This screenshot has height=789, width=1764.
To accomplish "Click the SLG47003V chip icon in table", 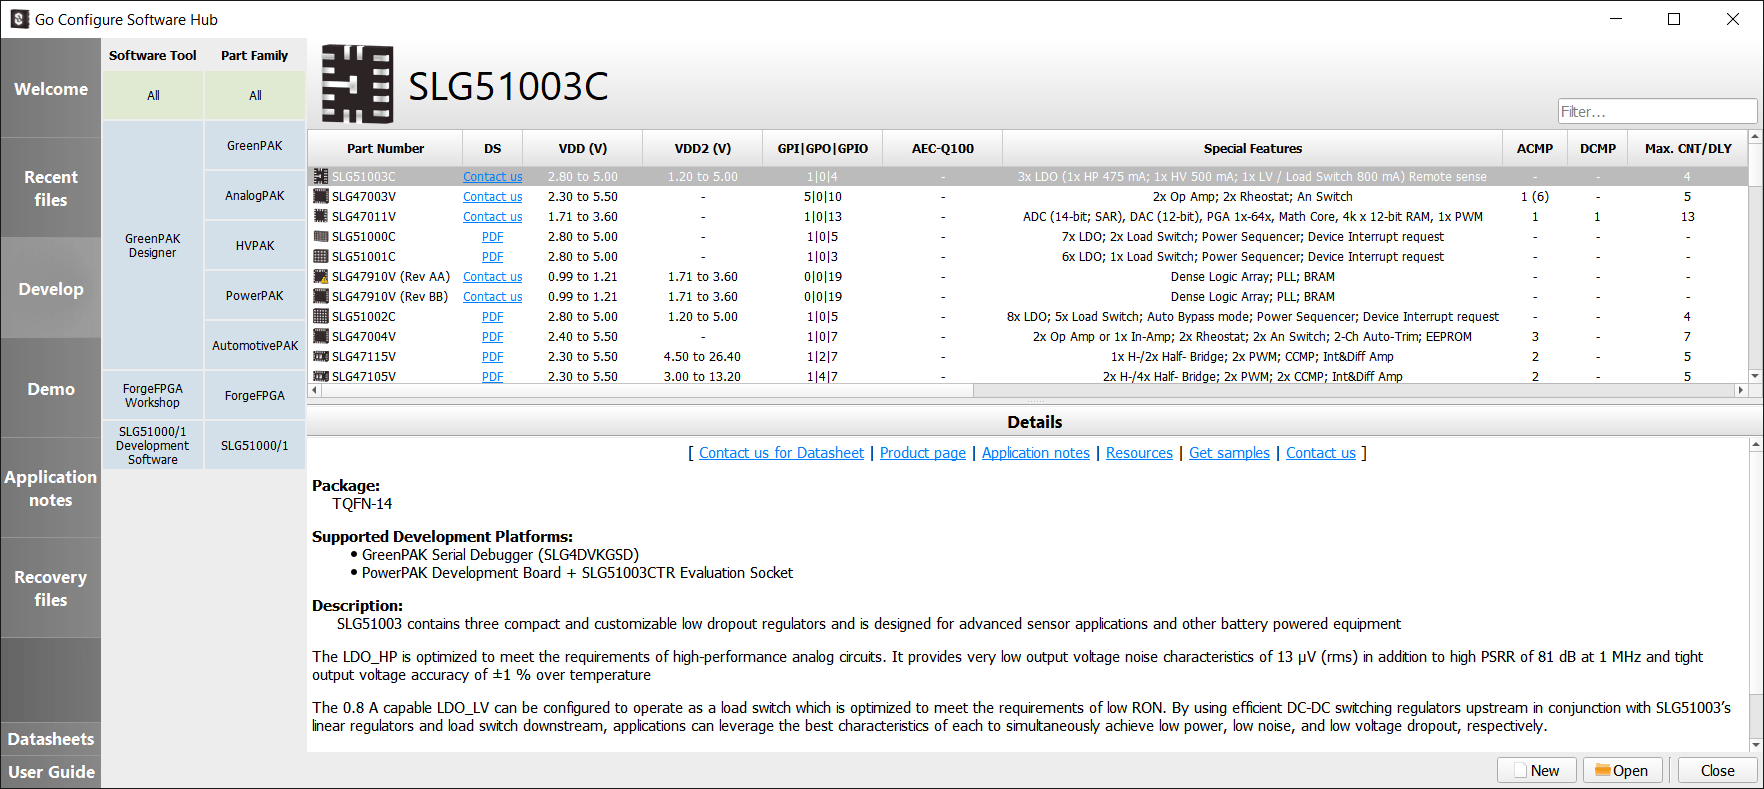I will [x=320, y=197].
